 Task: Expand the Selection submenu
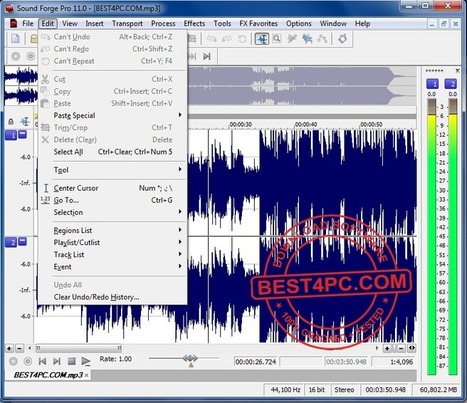pyautogui.click(x=113, y=212)
